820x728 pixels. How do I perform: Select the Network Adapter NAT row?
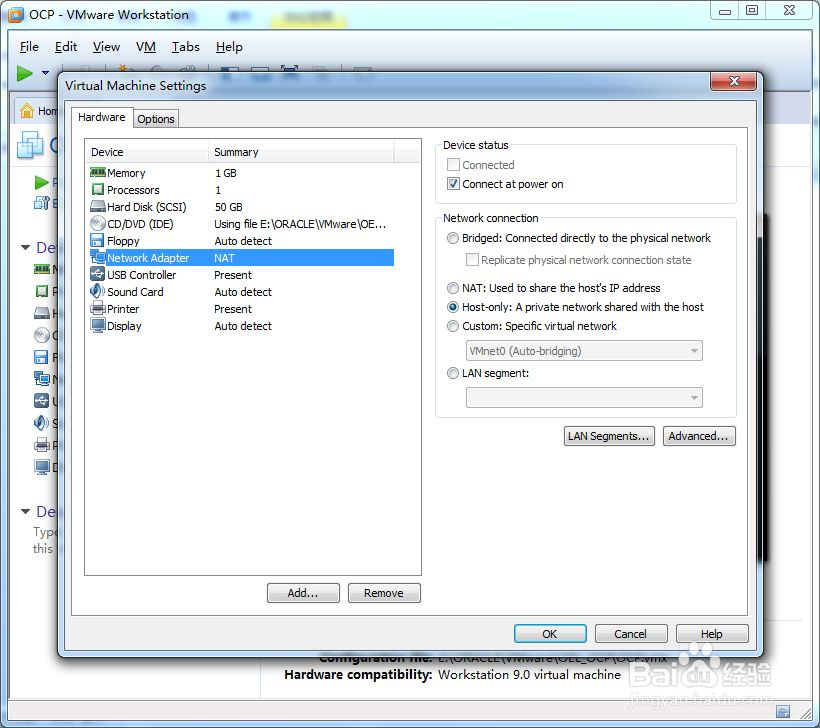click(x=242, y=257)
